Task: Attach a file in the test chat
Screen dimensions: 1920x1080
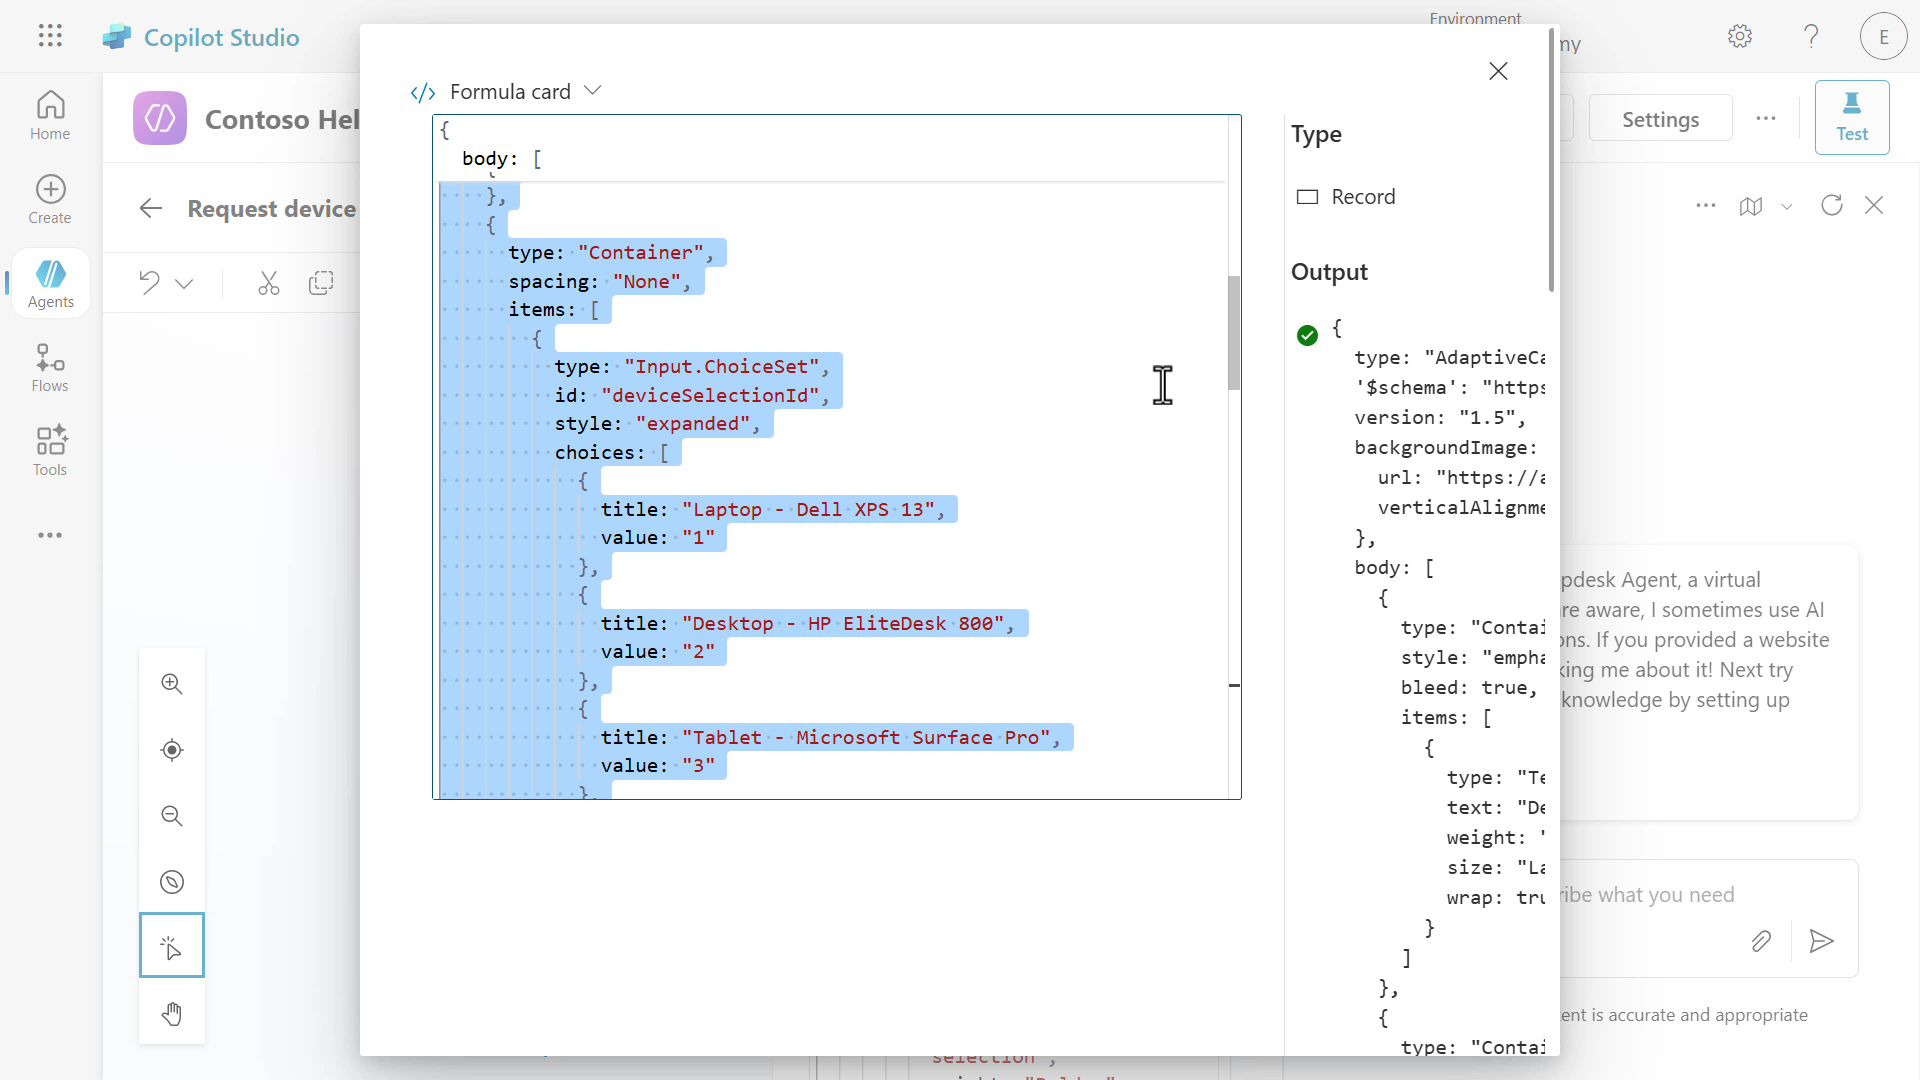Action: point(1762,941)
